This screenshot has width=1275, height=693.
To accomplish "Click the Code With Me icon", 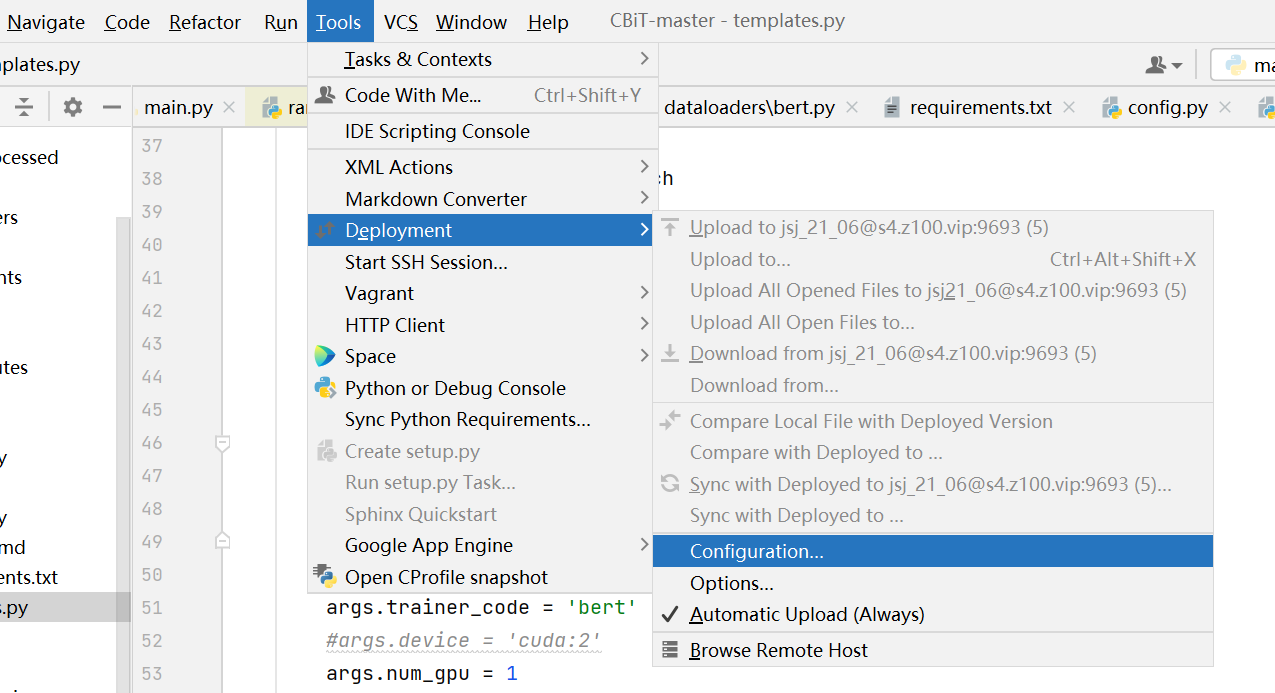I will (x=325, y=95).
